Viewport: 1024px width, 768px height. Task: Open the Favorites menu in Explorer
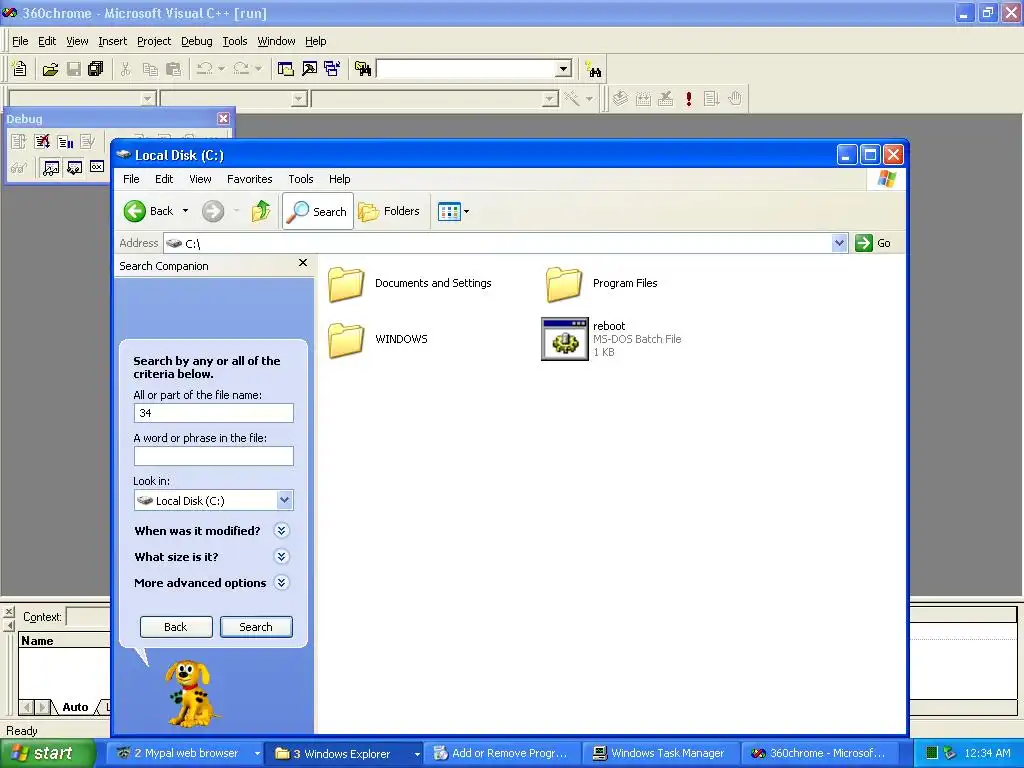249,179
